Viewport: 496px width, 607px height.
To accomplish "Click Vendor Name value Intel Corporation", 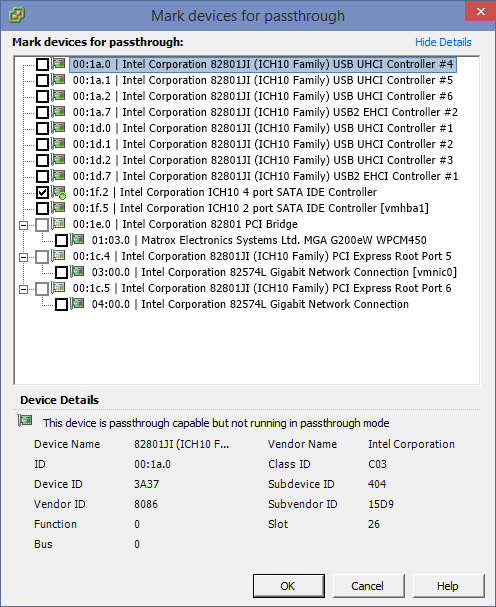I will 411,444.
